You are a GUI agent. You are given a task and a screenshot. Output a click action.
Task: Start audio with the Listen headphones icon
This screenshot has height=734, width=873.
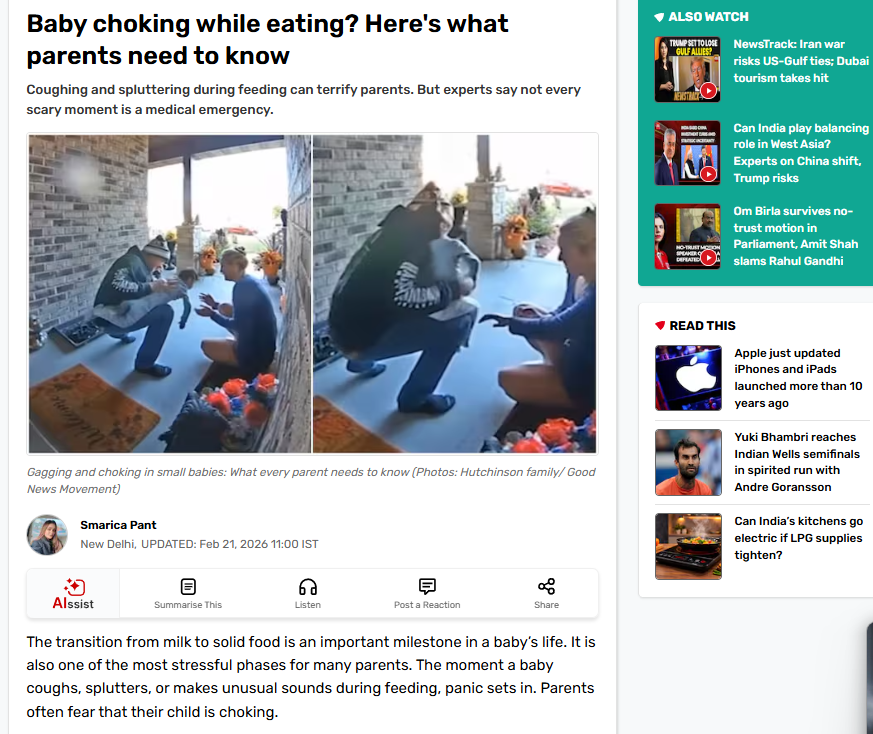(308, 586)
